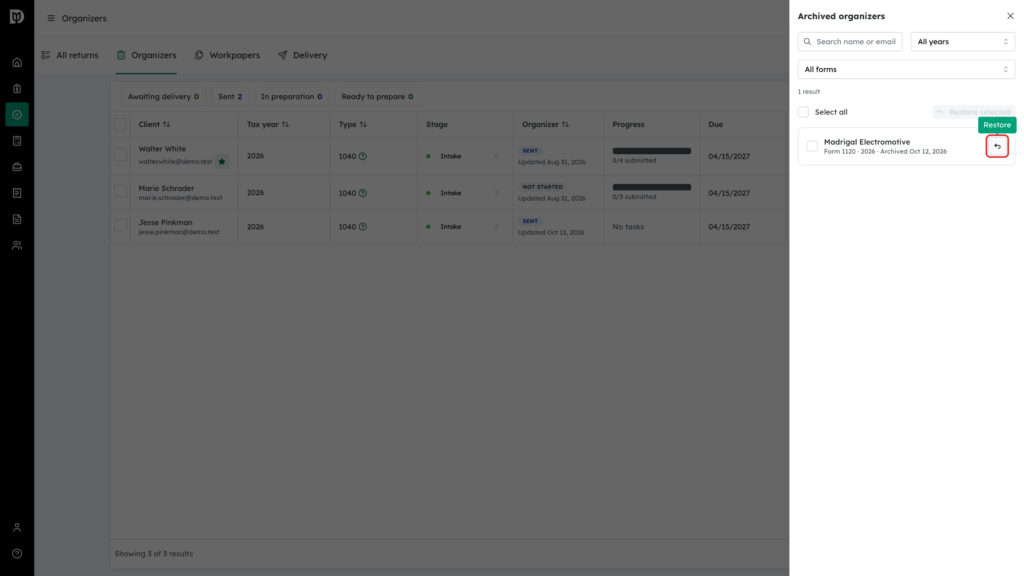The width and height of the screenshot is (1024, 576).
Task: Click the app logo in the sidebar
Action: (17, 16)
